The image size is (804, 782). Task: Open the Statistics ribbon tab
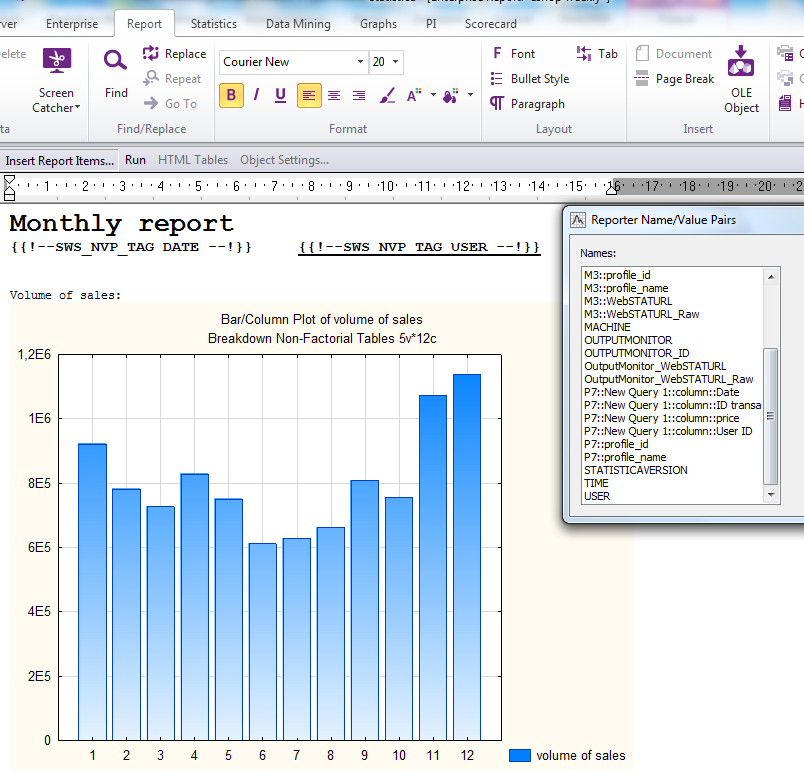click(214, 24)
